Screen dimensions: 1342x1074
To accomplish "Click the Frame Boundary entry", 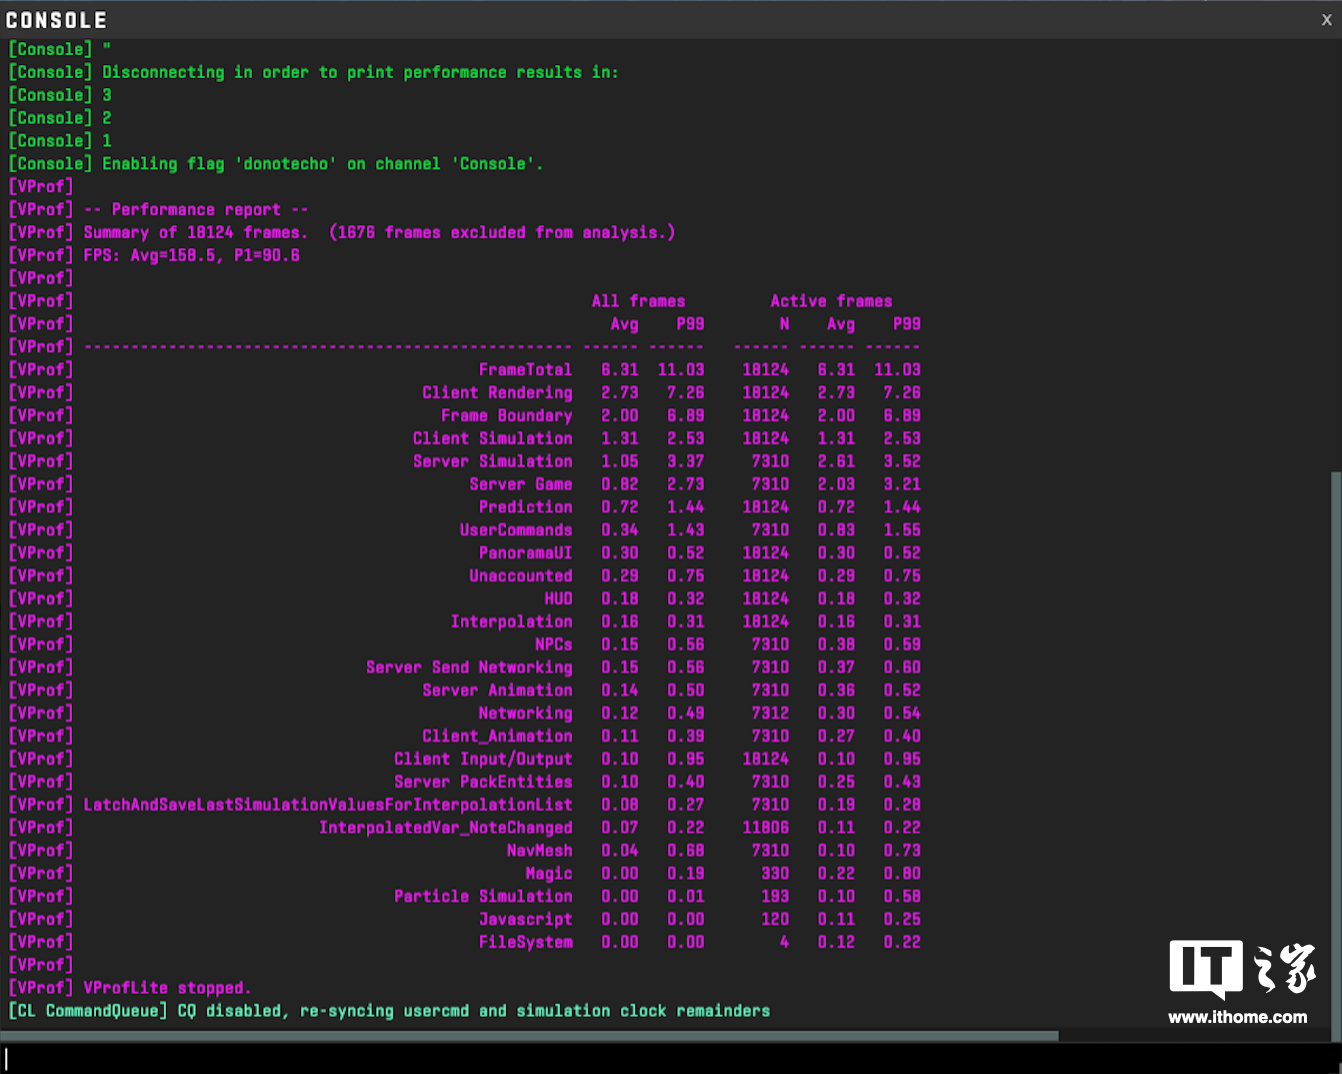I will pyautogui.click(x=506, y=416).
